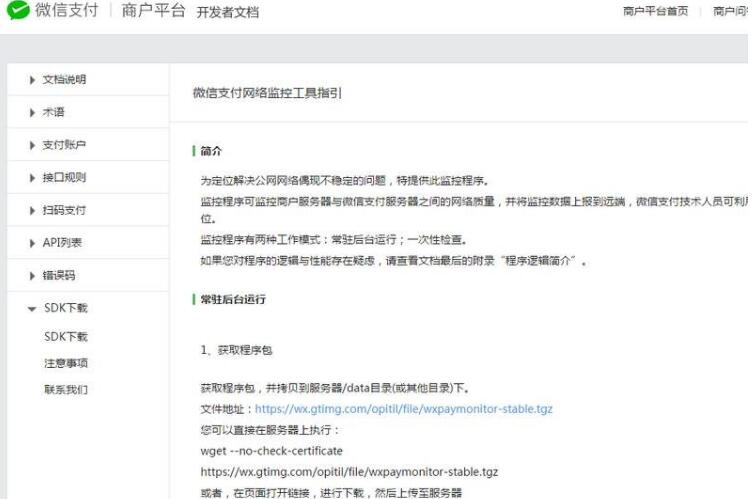Select the 联系我们 sub-item

[x=66, y=390]
